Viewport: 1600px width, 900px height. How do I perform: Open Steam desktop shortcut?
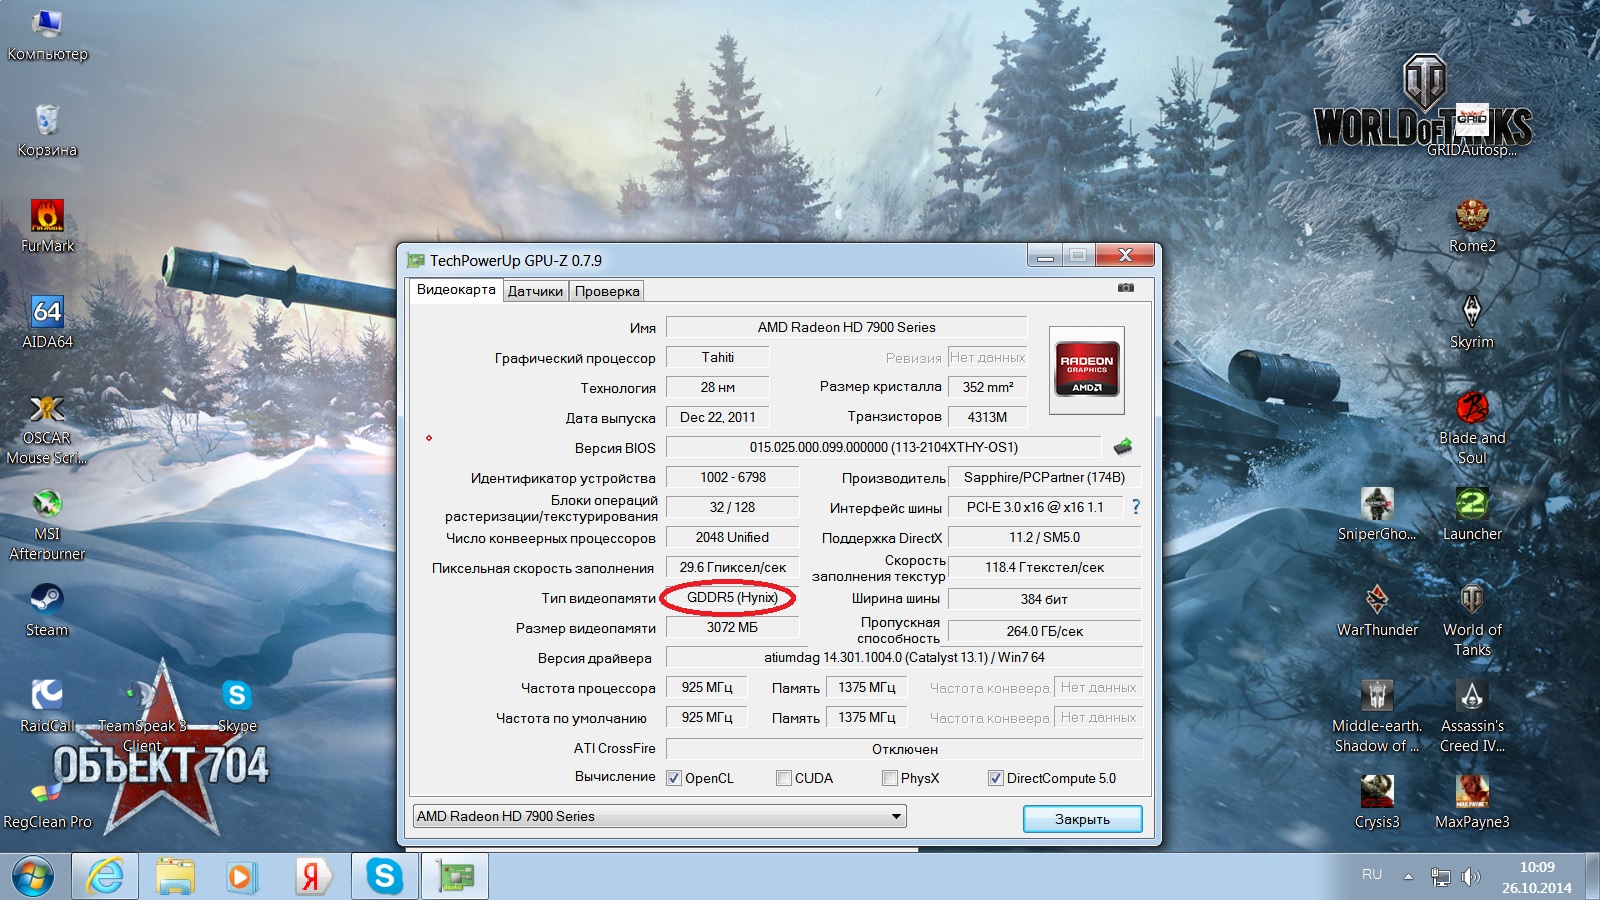point(47,610)
